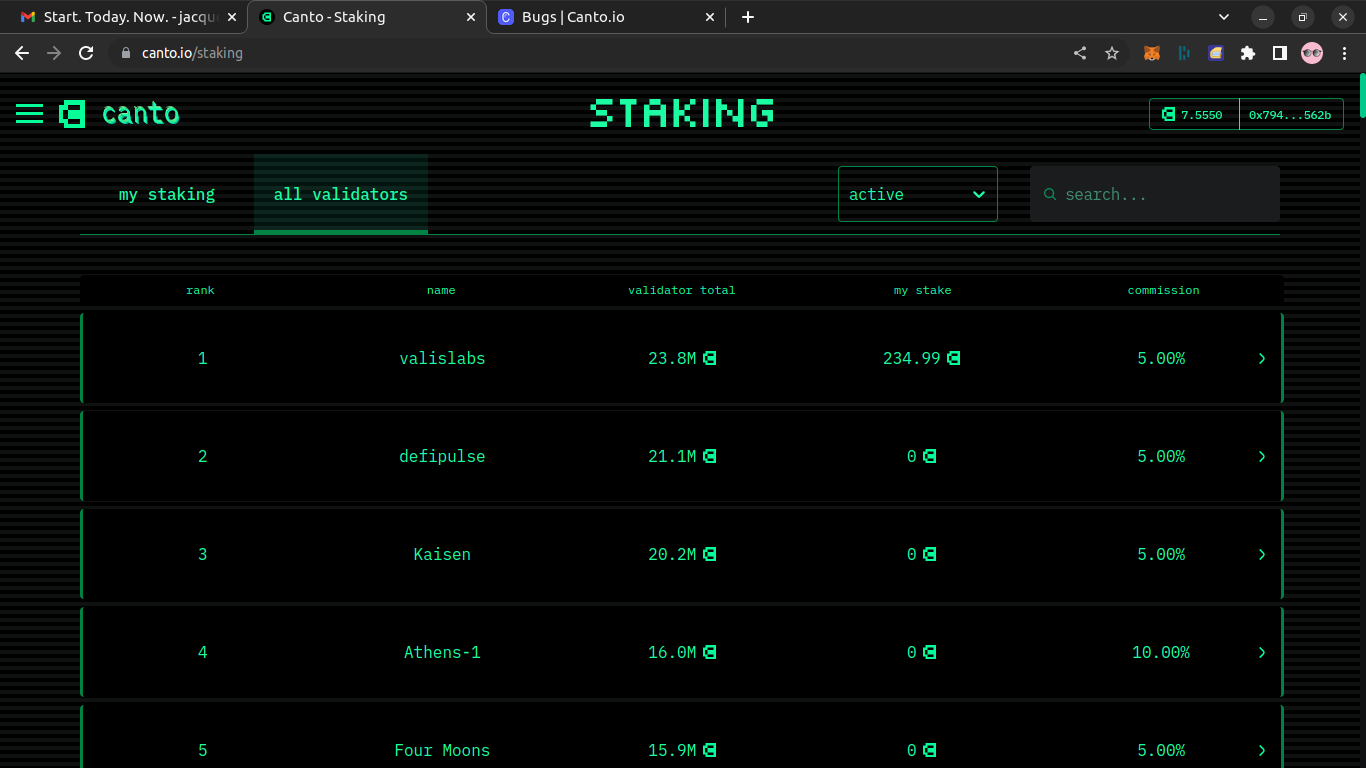Select validator name valislabs
The height and width of the screenshot is (768, 1366).
tap(442, 358)
